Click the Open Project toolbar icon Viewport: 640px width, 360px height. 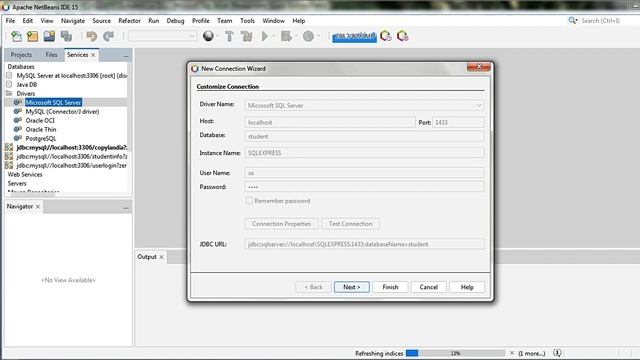point(49,36)
